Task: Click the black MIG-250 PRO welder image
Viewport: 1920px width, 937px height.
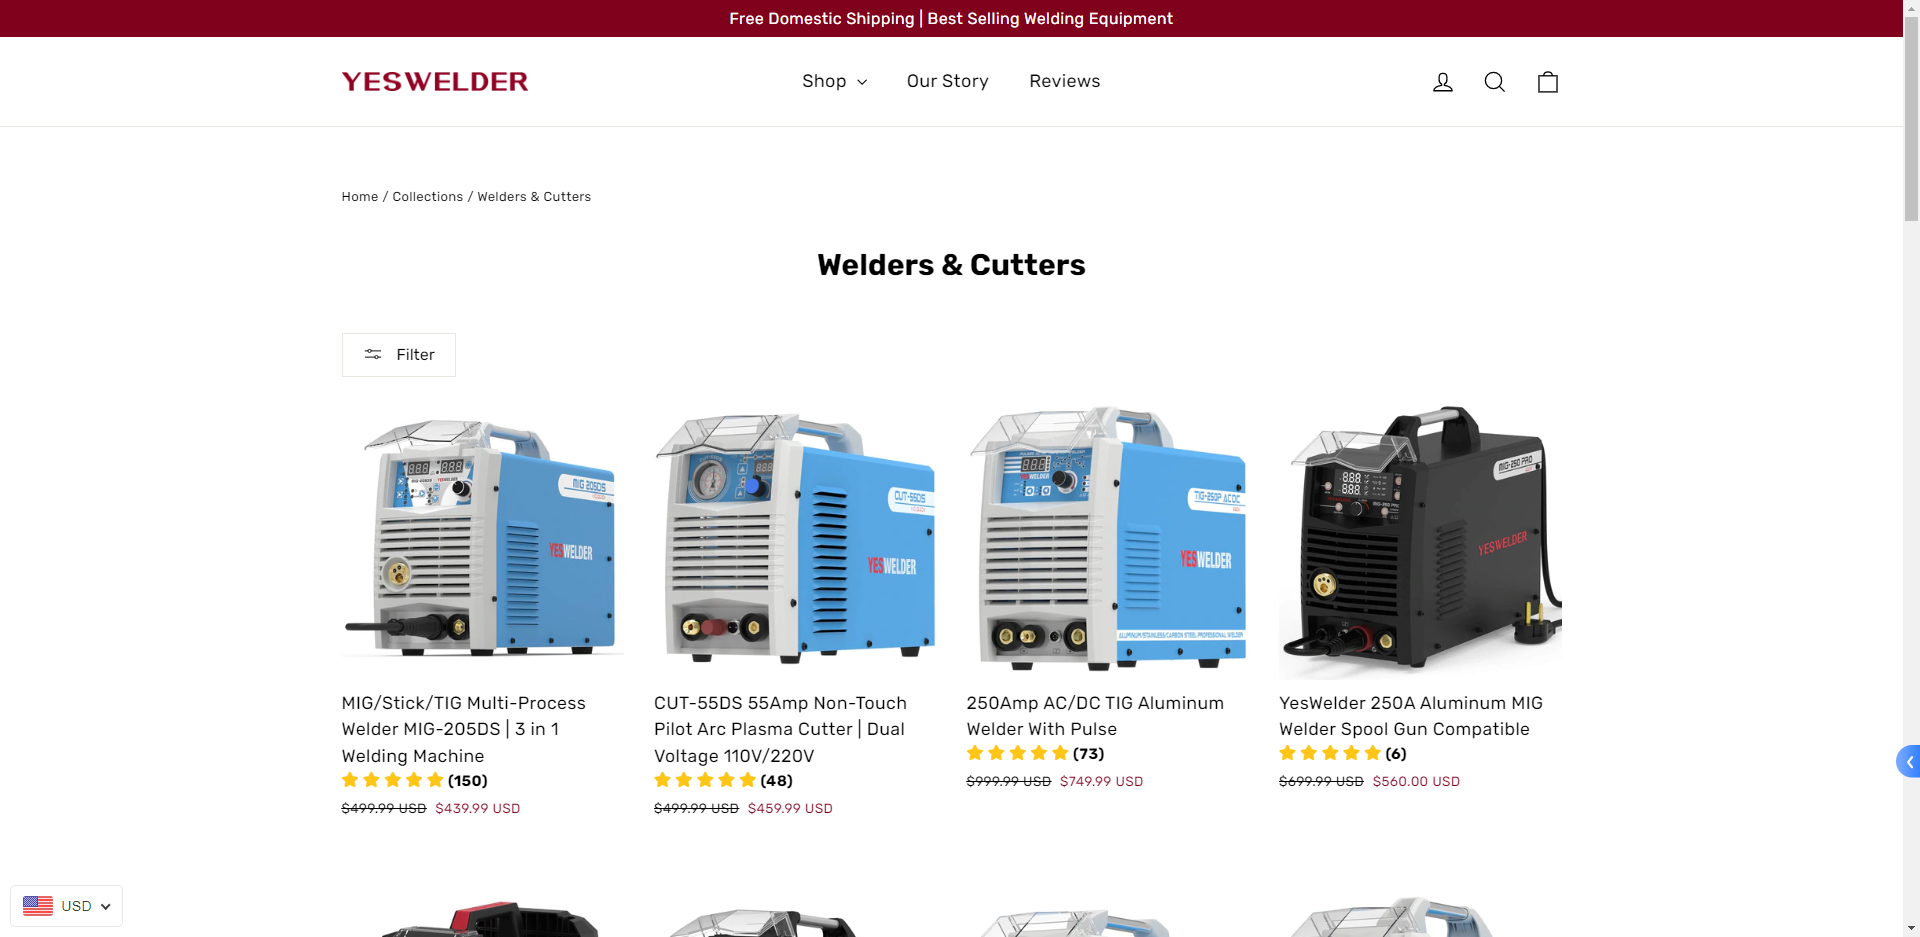Action: [x=1420, y=540]
